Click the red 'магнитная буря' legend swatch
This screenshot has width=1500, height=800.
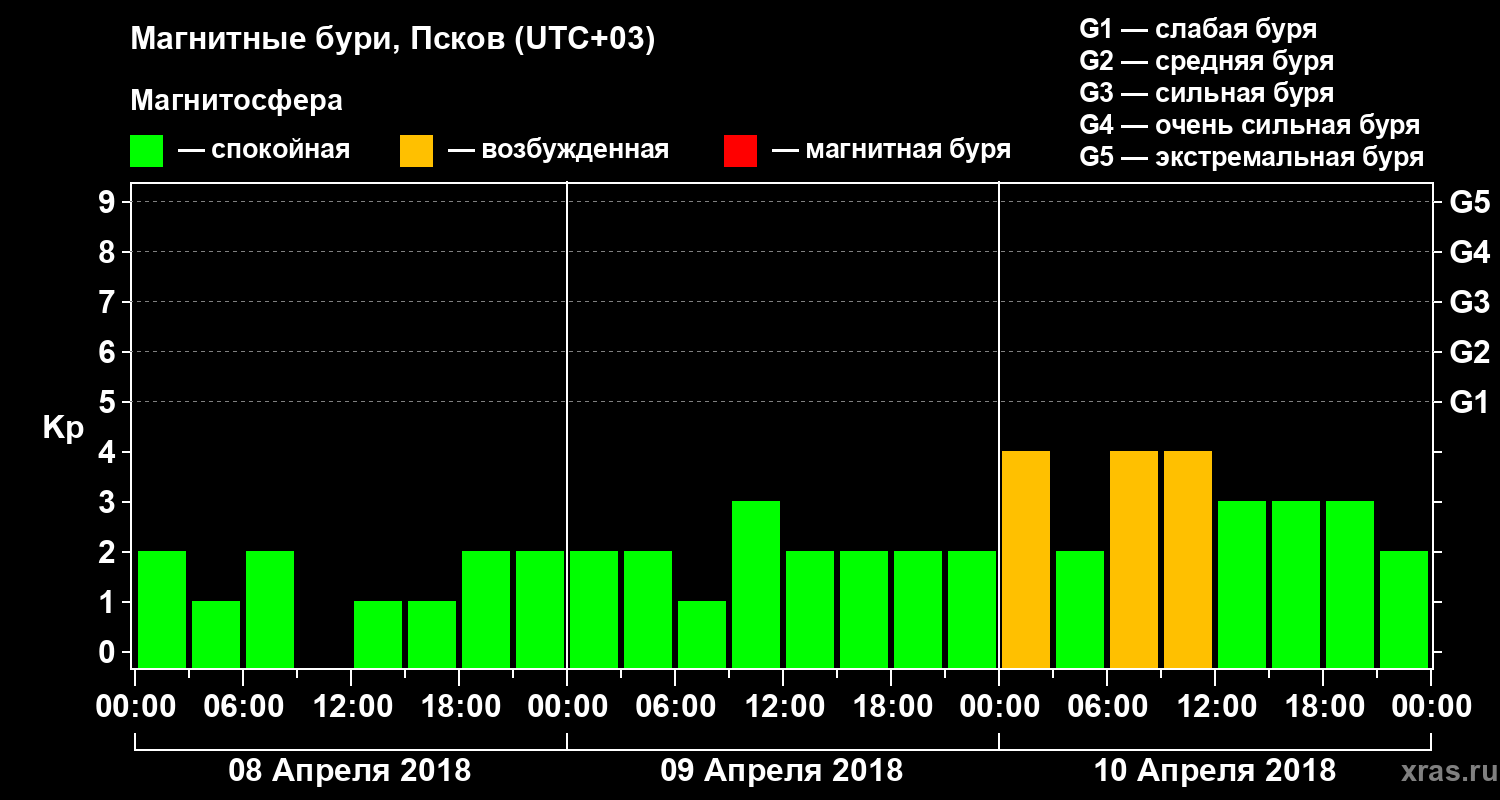tap(740, 151)
